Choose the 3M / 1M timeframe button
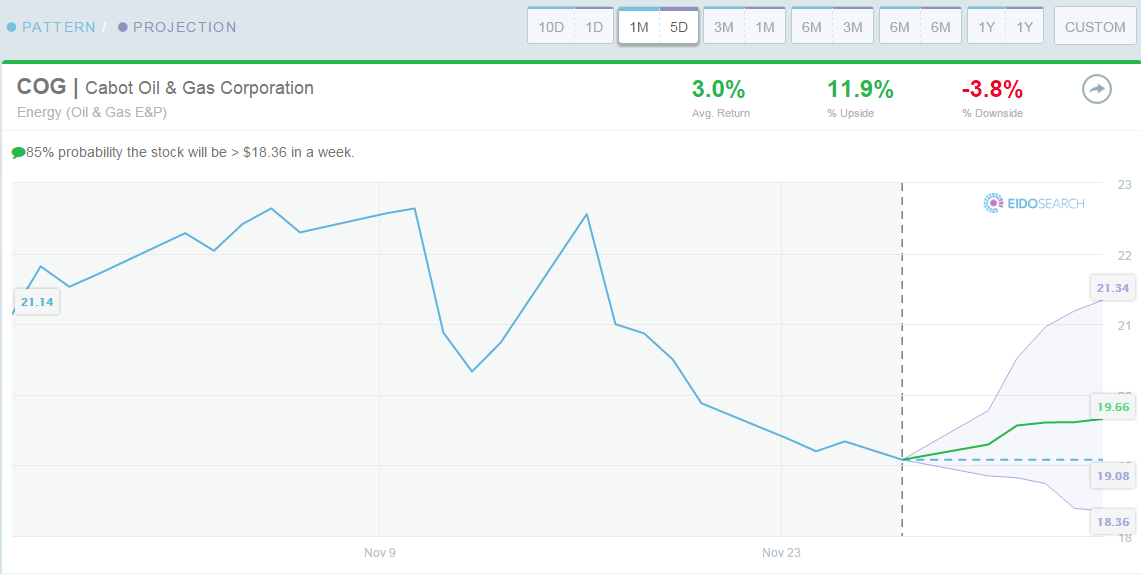Image resolution: width=1141 pixels, height=574 pixels. coord(744,26)
